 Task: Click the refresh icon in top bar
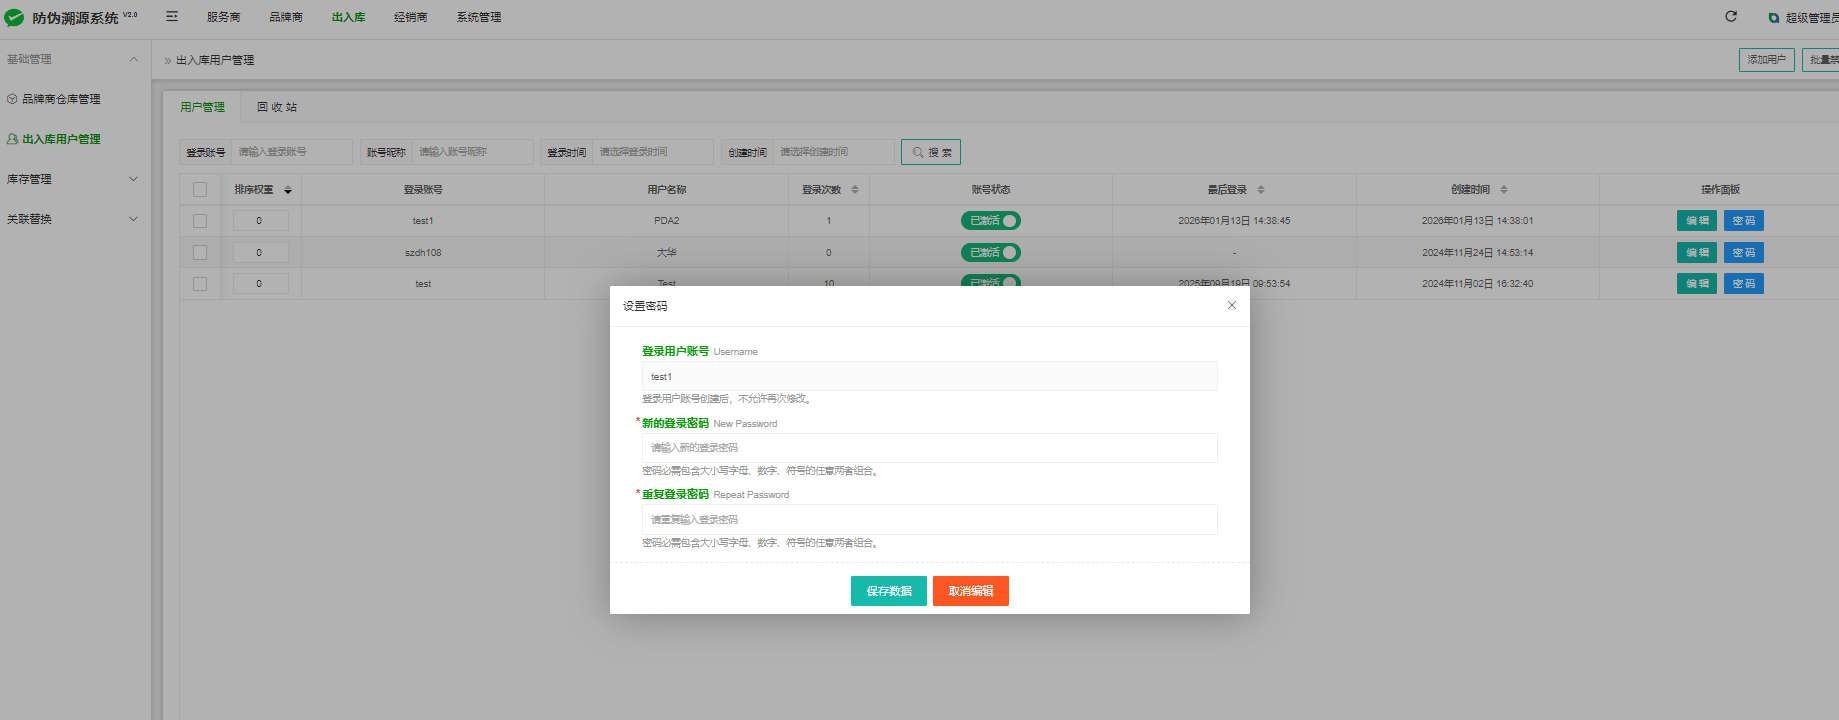(1731, 17)
